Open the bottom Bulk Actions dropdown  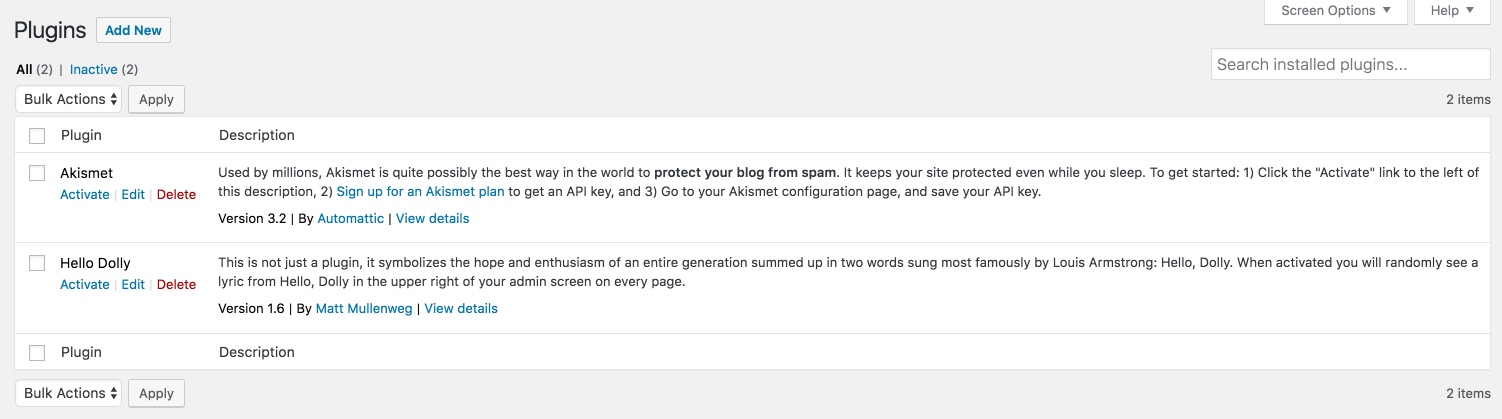coord(71,393)
